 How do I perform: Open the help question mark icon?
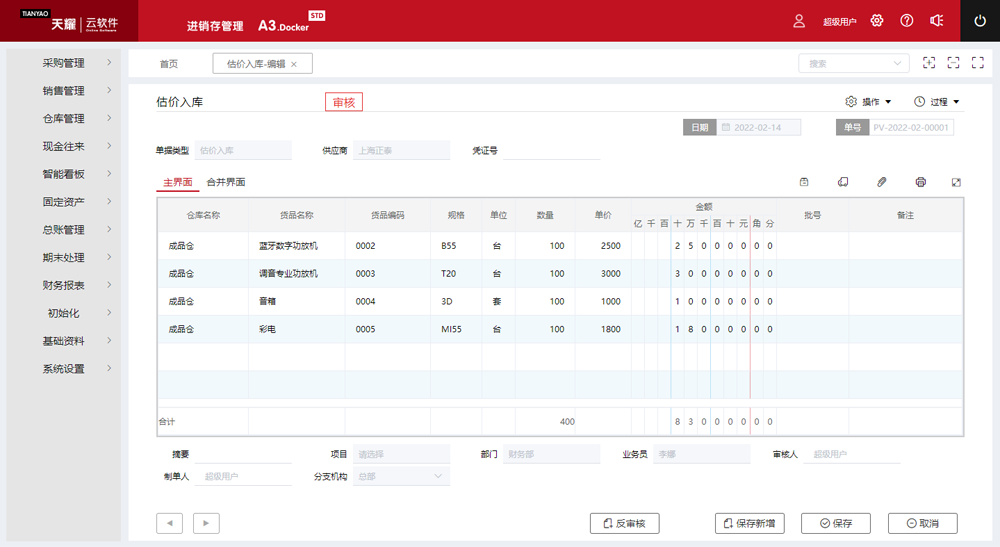click(x=907, y=21)
